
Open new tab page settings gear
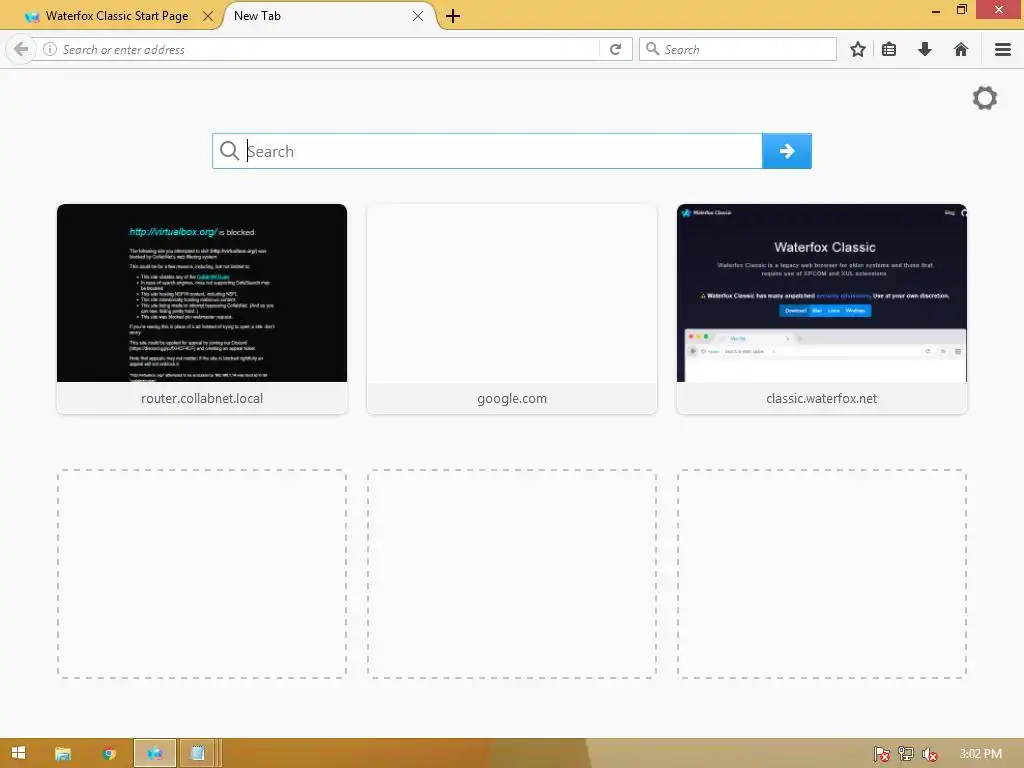(985, 98)
